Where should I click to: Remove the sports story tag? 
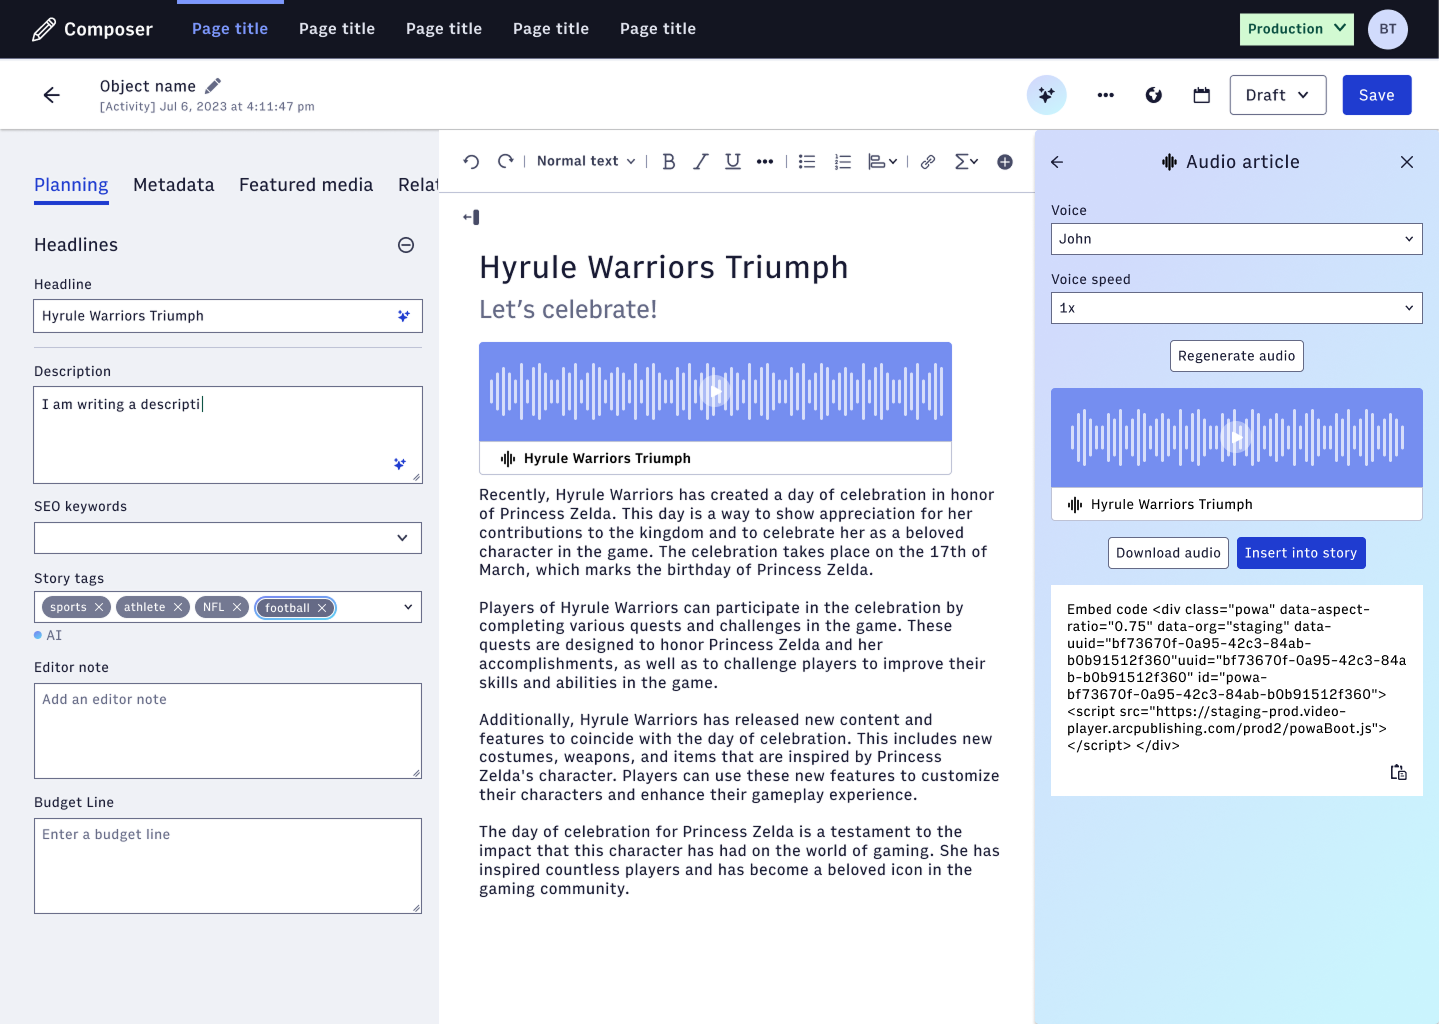point(99,607)
